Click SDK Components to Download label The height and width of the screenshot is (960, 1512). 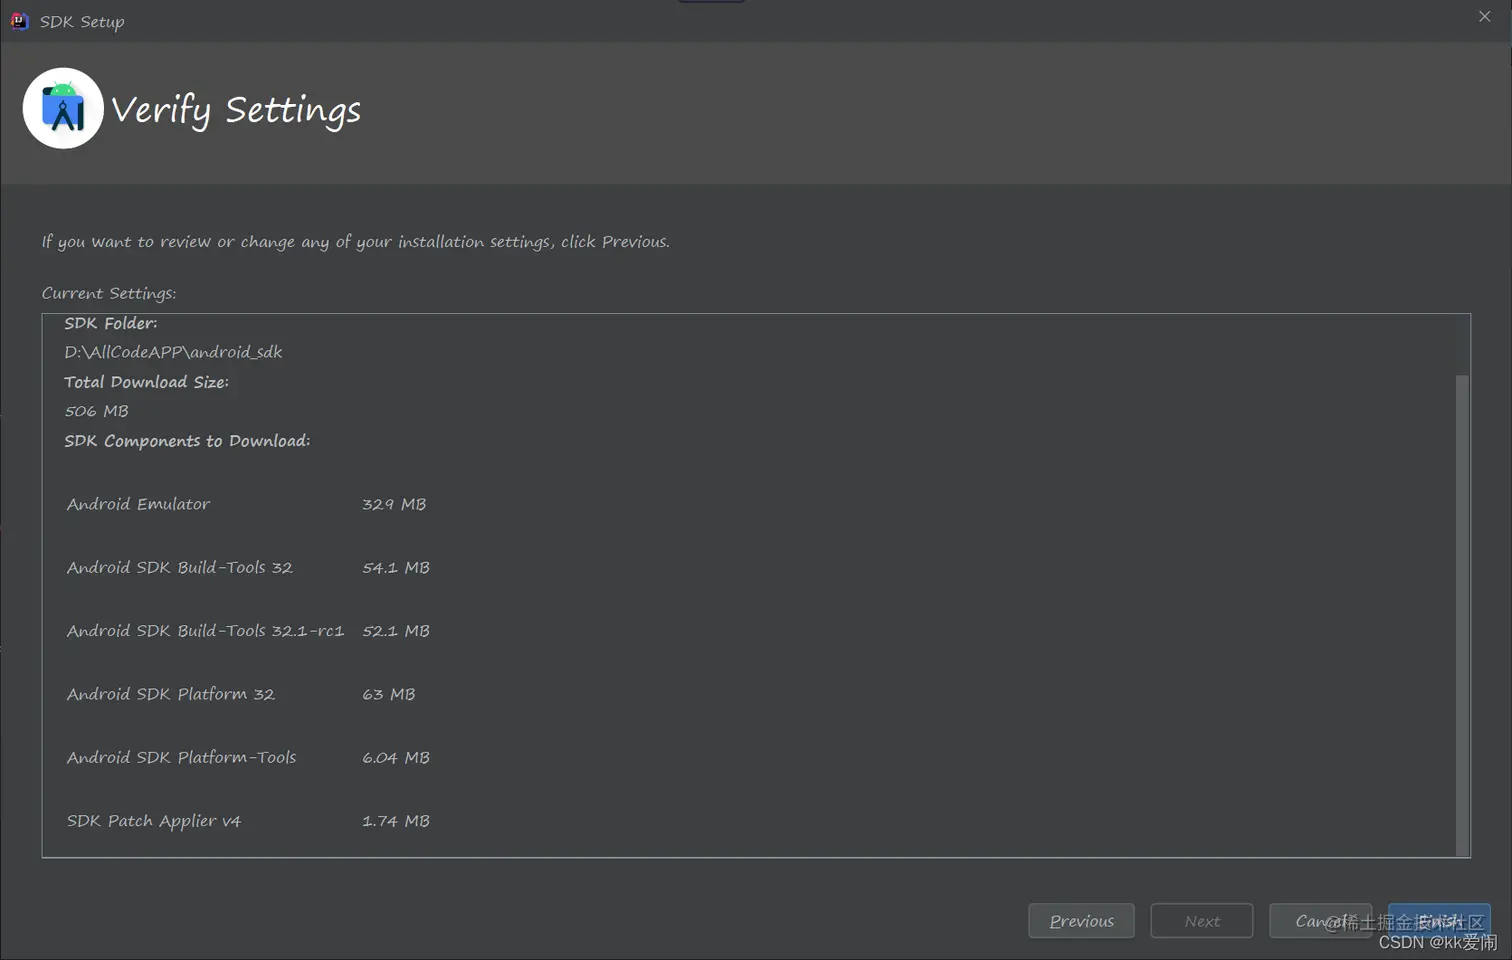coord(187,441)
